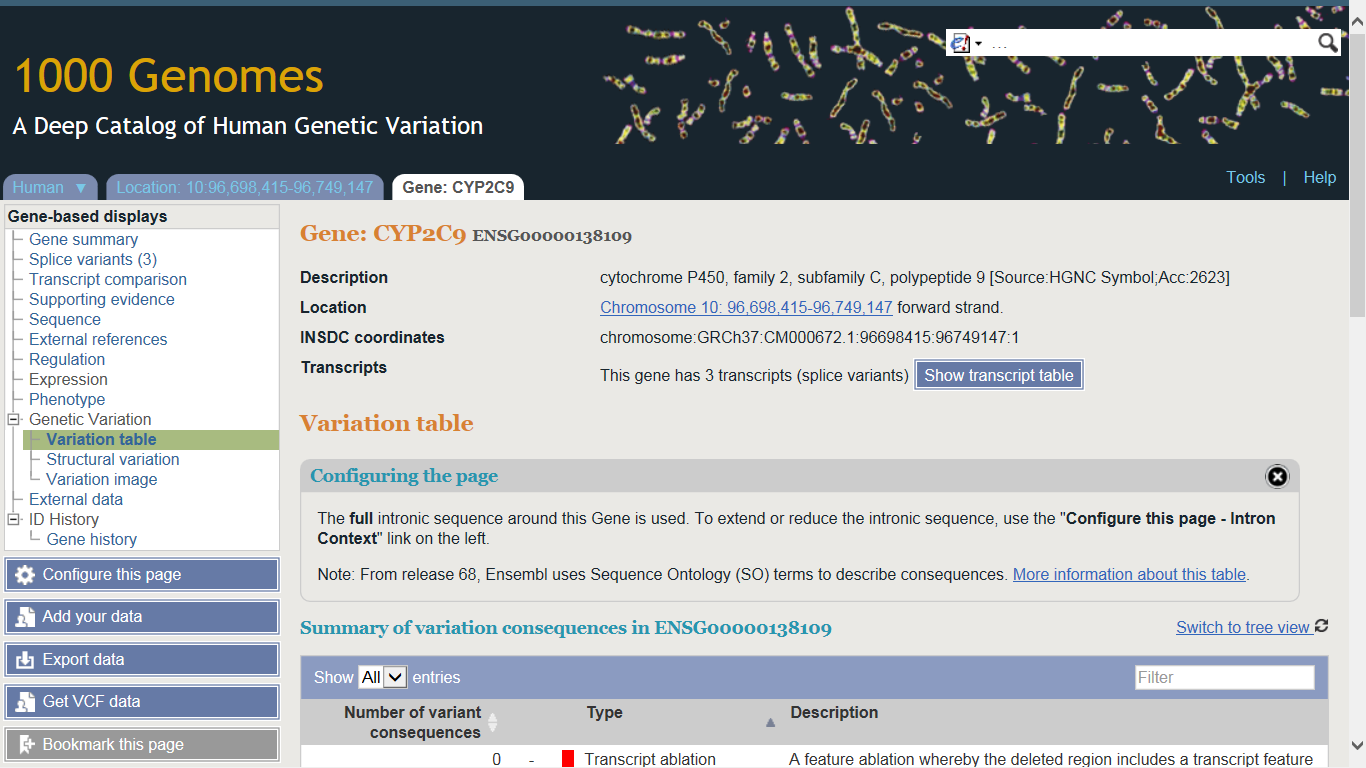The image size is (1366, 768).
Task: Open Variation image entry
Action: pos(102,479)
